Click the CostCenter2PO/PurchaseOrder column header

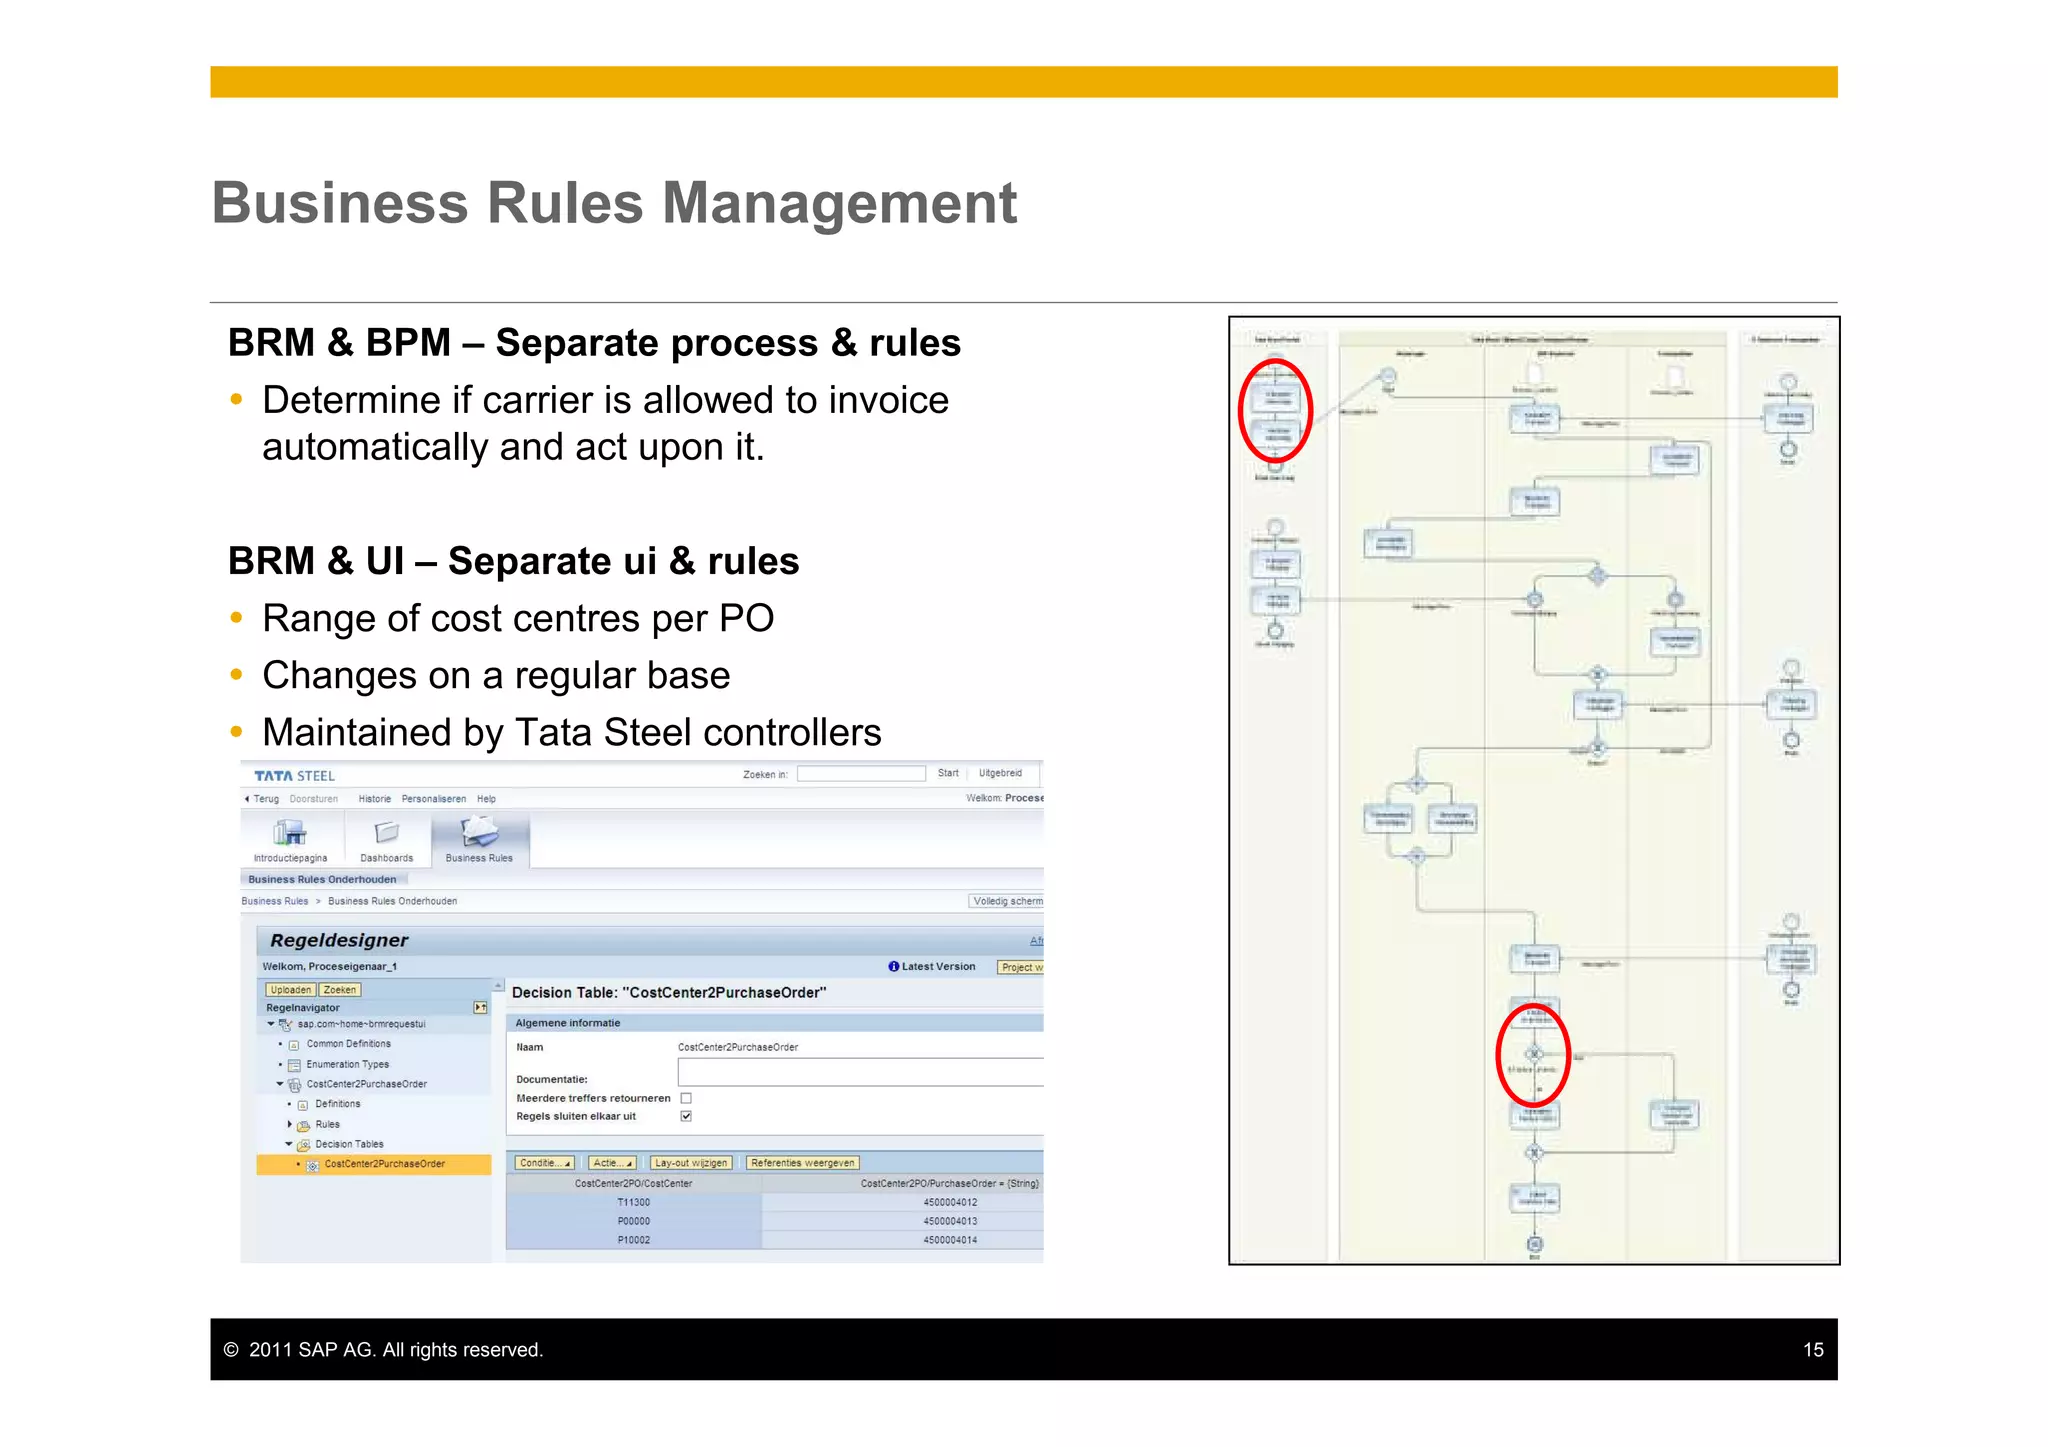click(x=903, y=1184)
